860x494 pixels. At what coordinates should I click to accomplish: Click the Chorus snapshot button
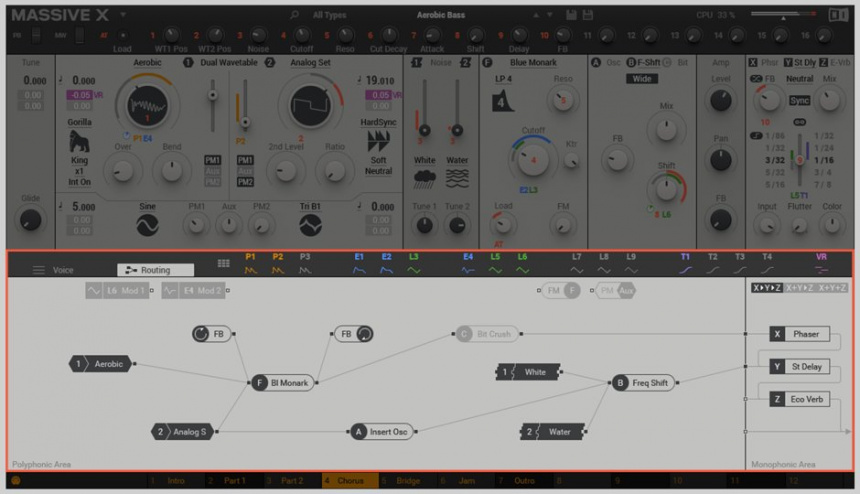[350, 481]
